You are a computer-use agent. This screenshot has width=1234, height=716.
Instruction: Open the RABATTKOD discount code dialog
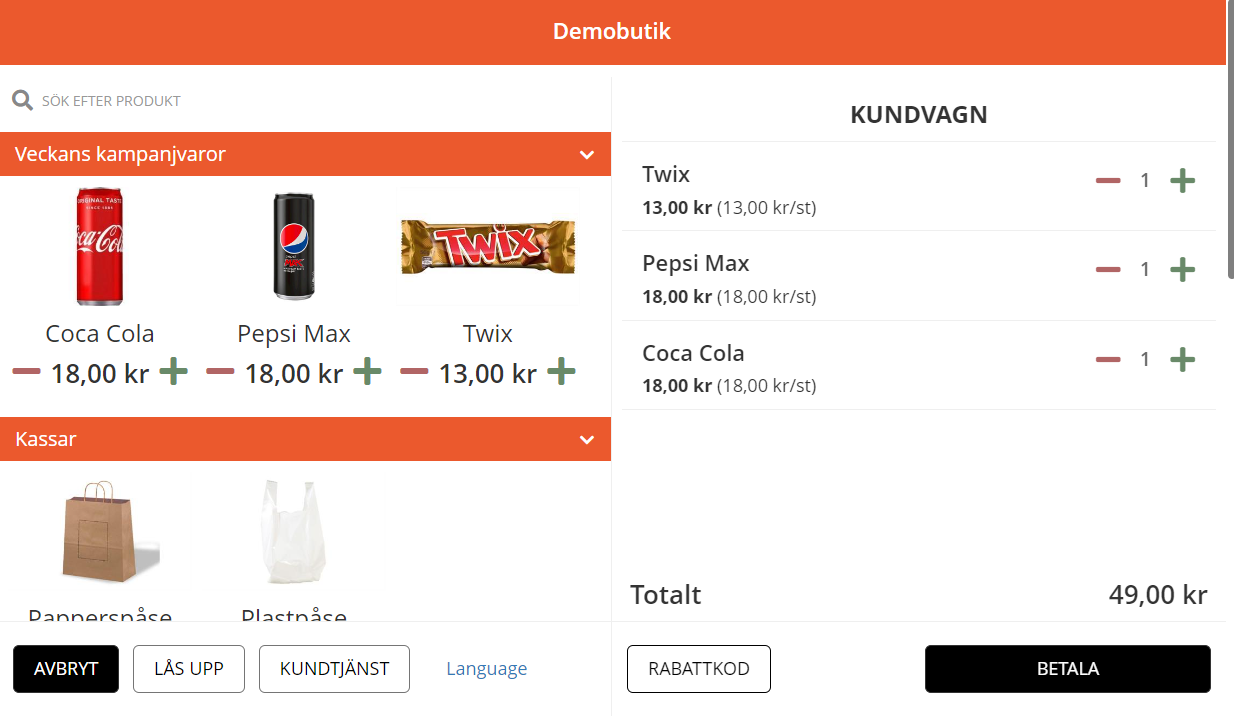(698, 669)
